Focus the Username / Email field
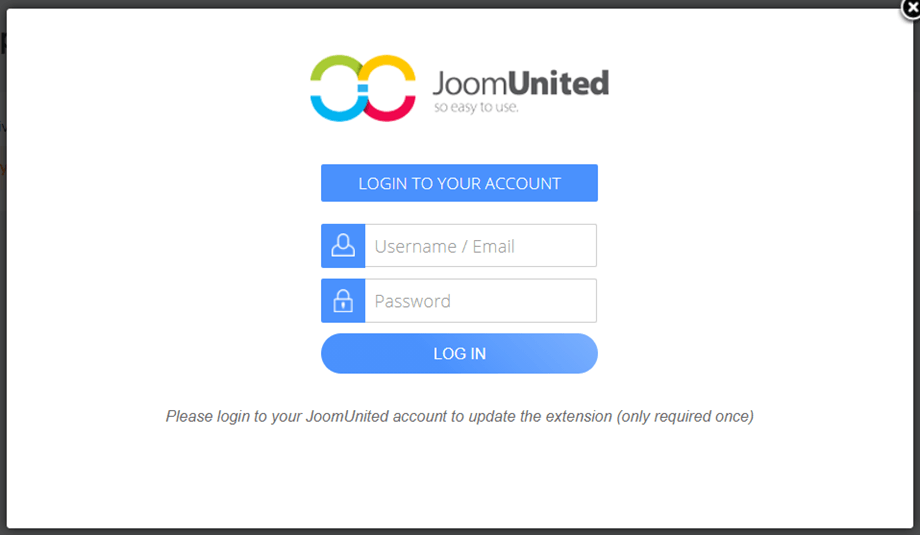Image resolution: width=920 pixels, height=535 pixels. click(x=480, y=246)
